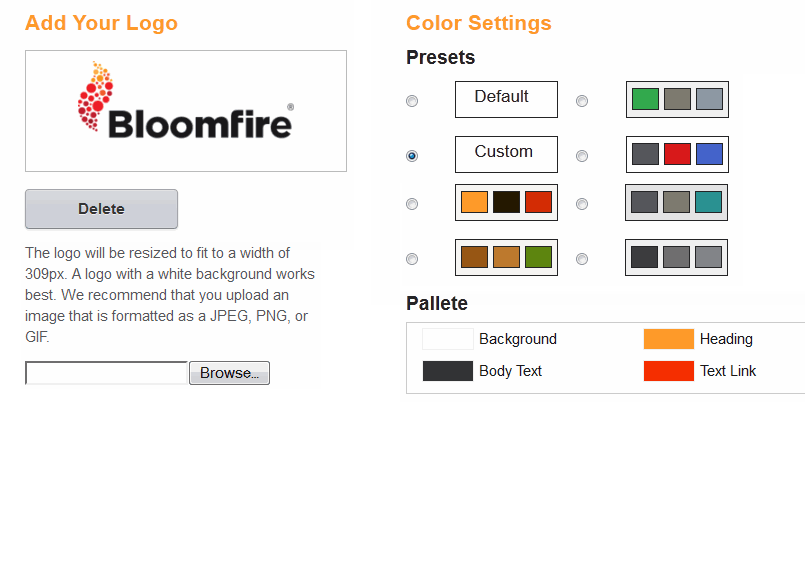Click the Bloomfire logo image
This screenshot has width=805, height=566.
[186, 110]
